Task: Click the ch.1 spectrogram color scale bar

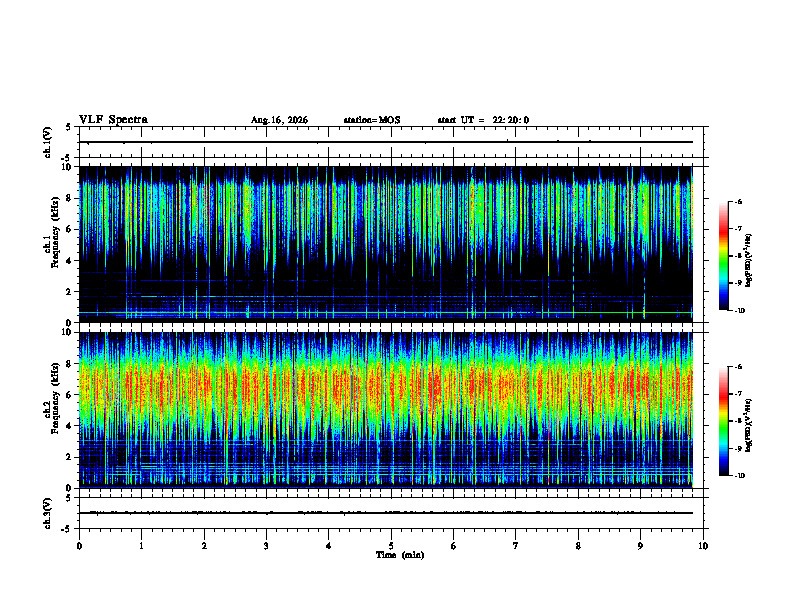Action: coord(724,256)
